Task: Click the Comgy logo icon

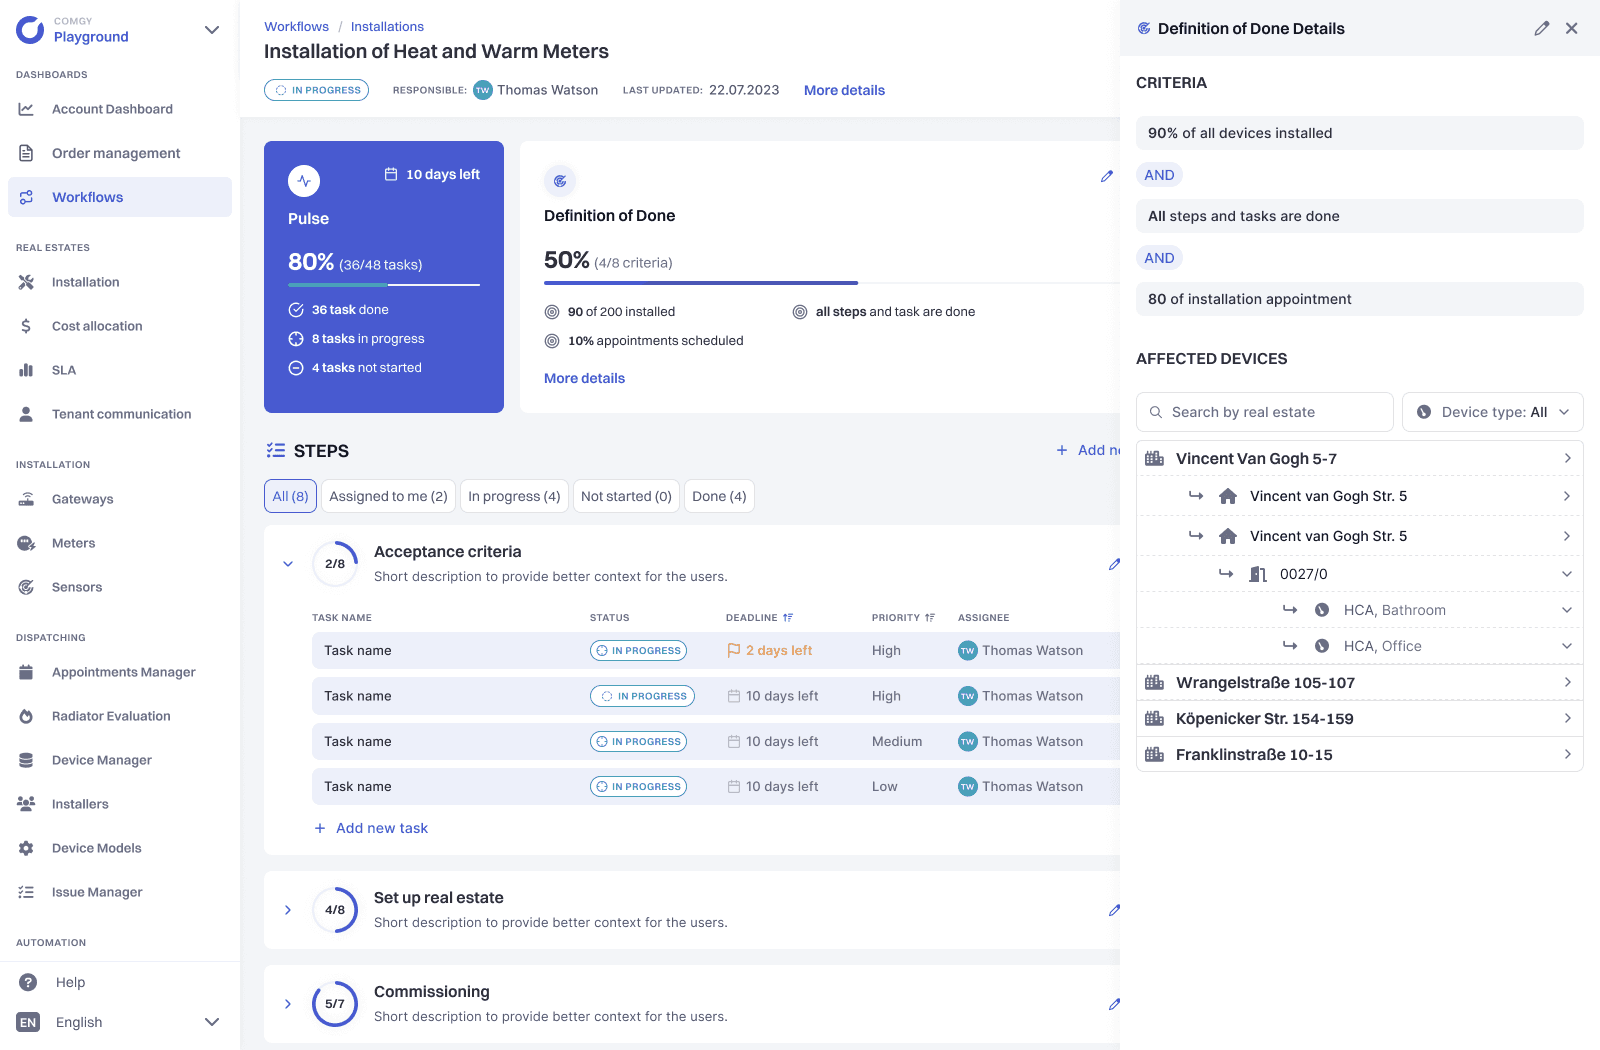Action: pos(30,30)
